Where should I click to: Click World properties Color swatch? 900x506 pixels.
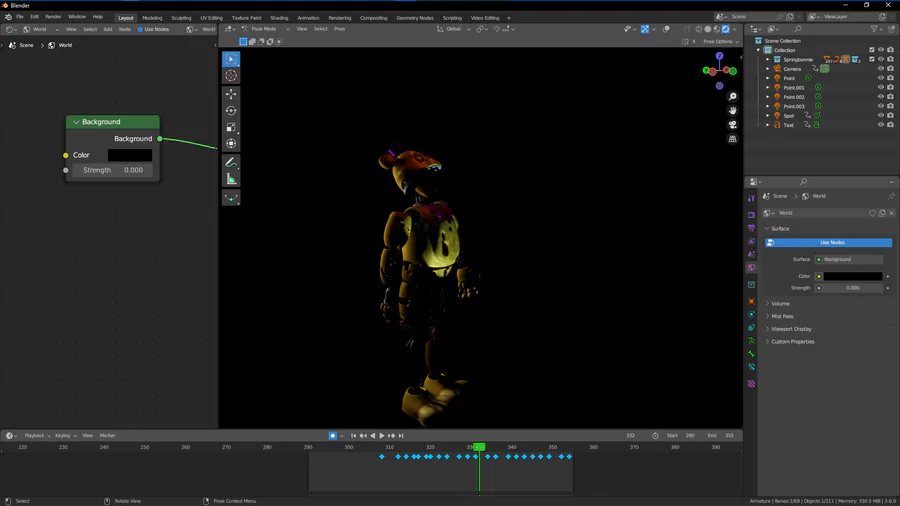(852, 277)
